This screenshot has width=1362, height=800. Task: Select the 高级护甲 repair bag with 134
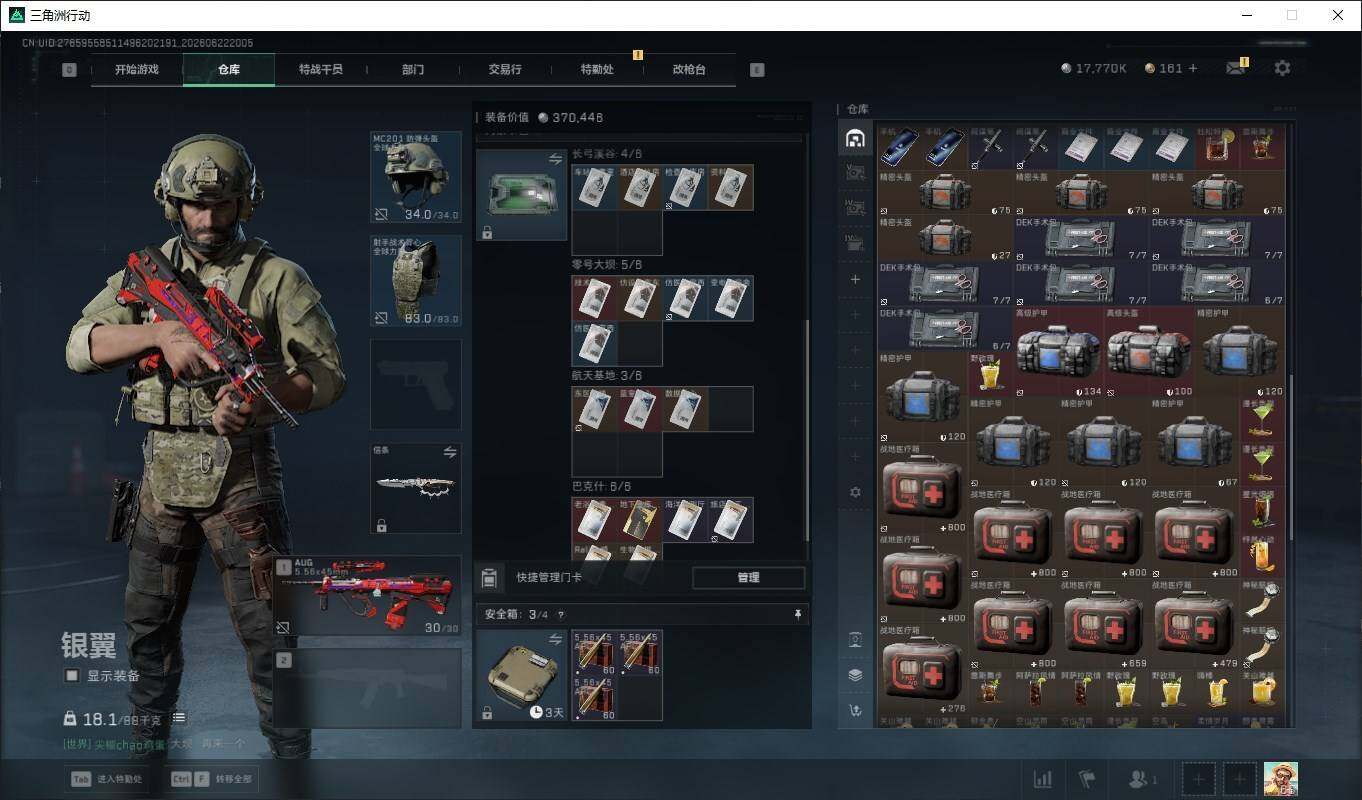(x=1058, y=352)
